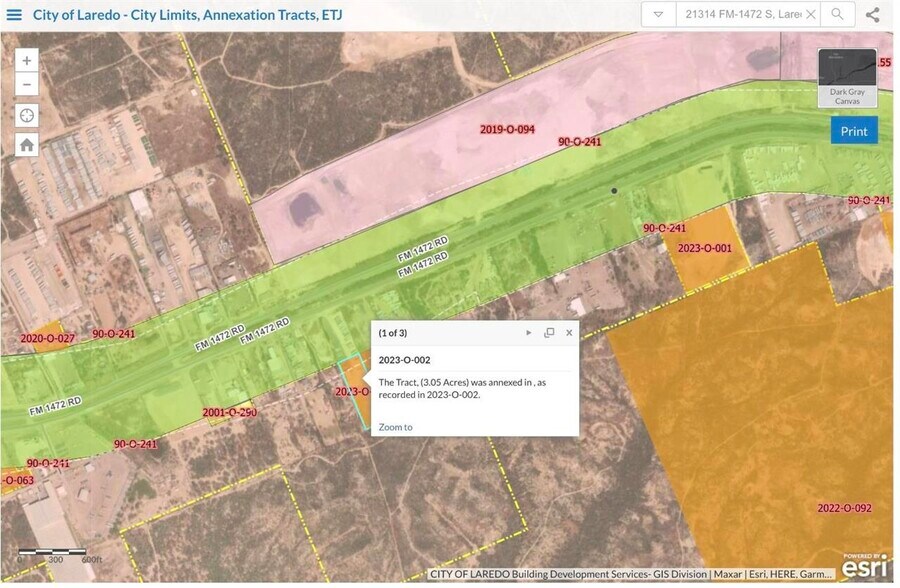The height and width of the screenshot is (588, 900).
Task: Select the home default extent icon
Action: coord(26,145)
